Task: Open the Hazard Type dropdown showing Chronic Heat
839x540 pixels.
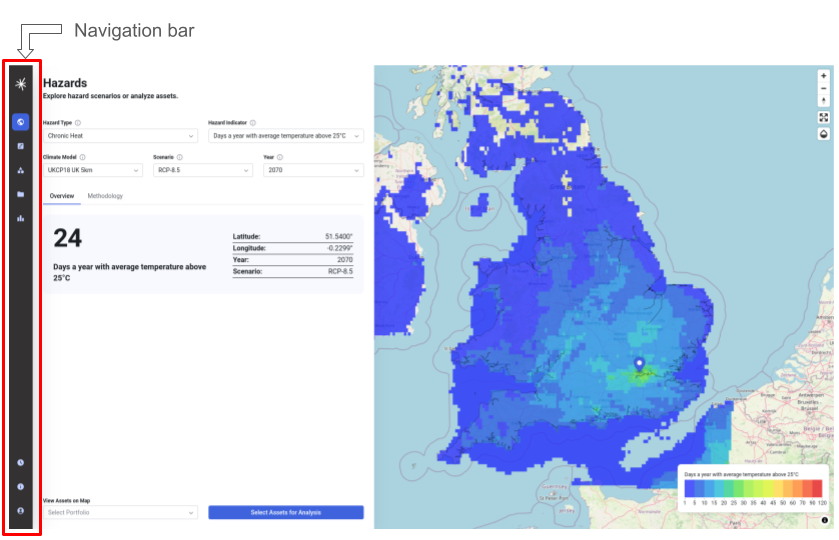Action: click(120, 136)
